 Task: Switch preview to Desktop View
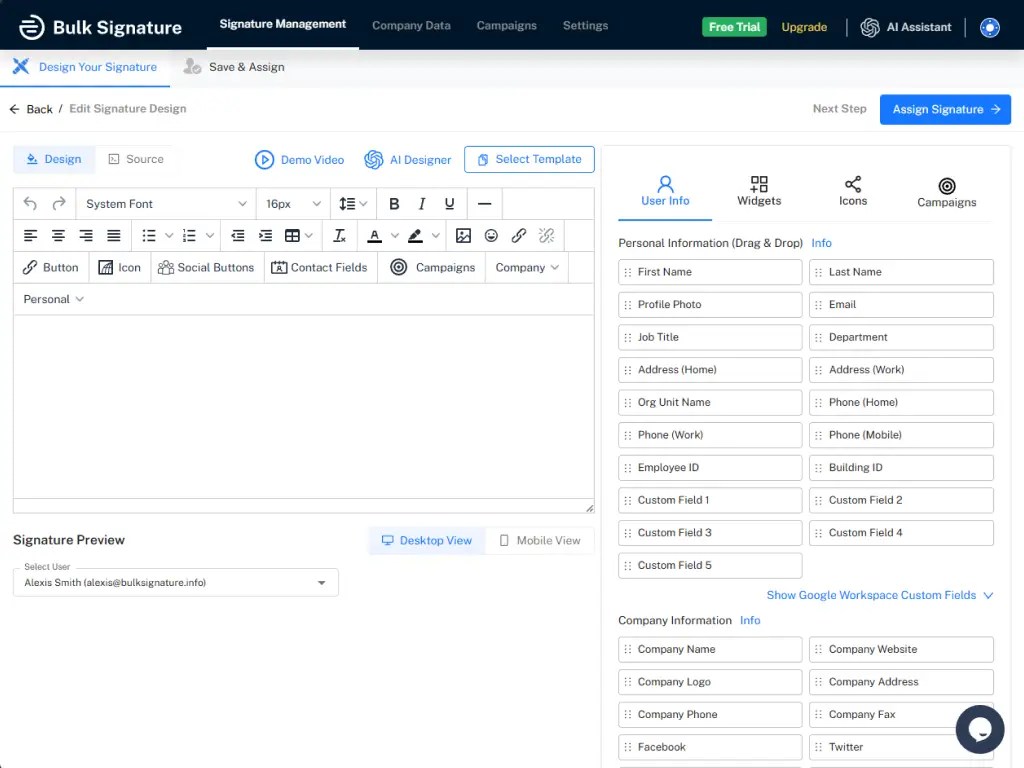coord(427,541)
